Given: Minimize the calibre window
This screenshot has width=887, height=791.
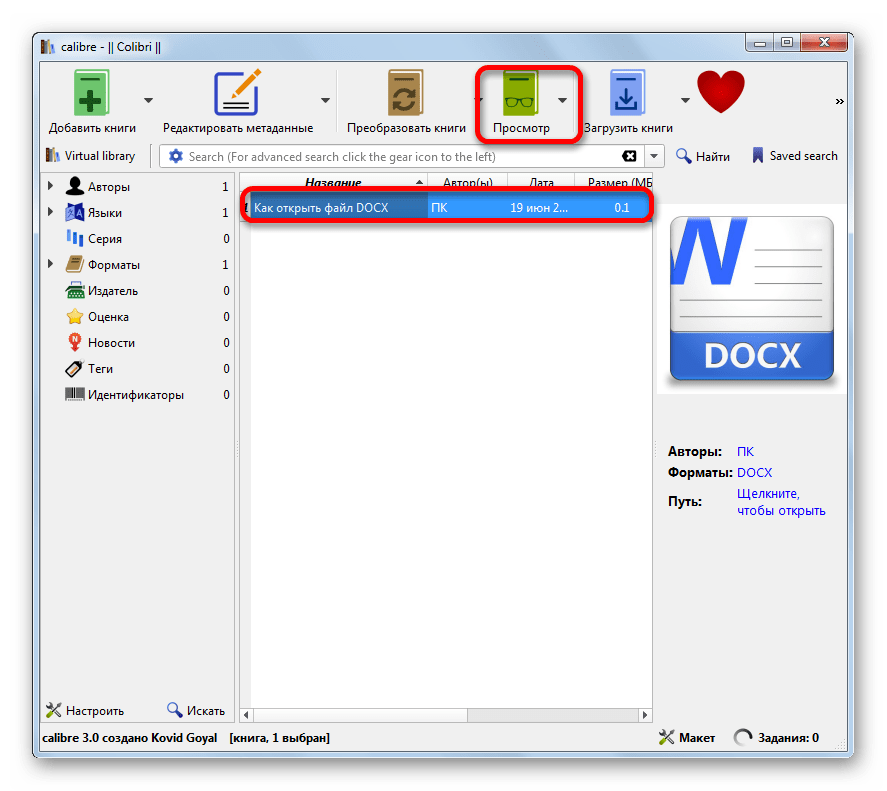Looking at the screenshot, I should (760, 42).
